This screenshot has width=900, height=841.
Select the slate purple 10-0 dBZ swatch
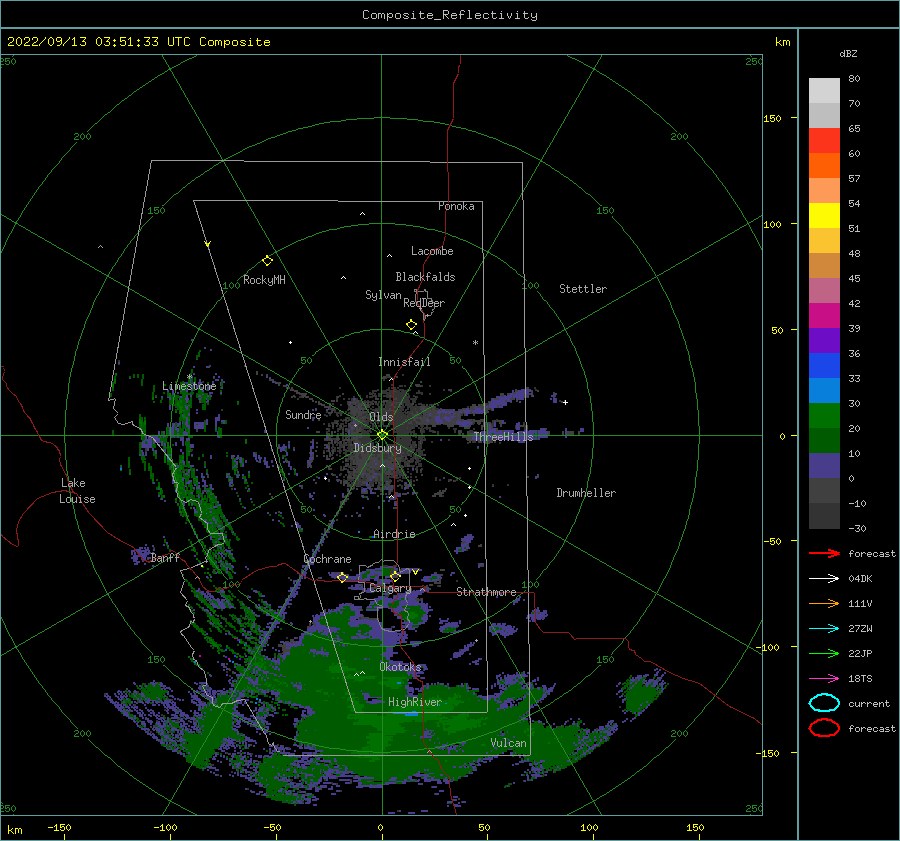(x=824, y=466)
